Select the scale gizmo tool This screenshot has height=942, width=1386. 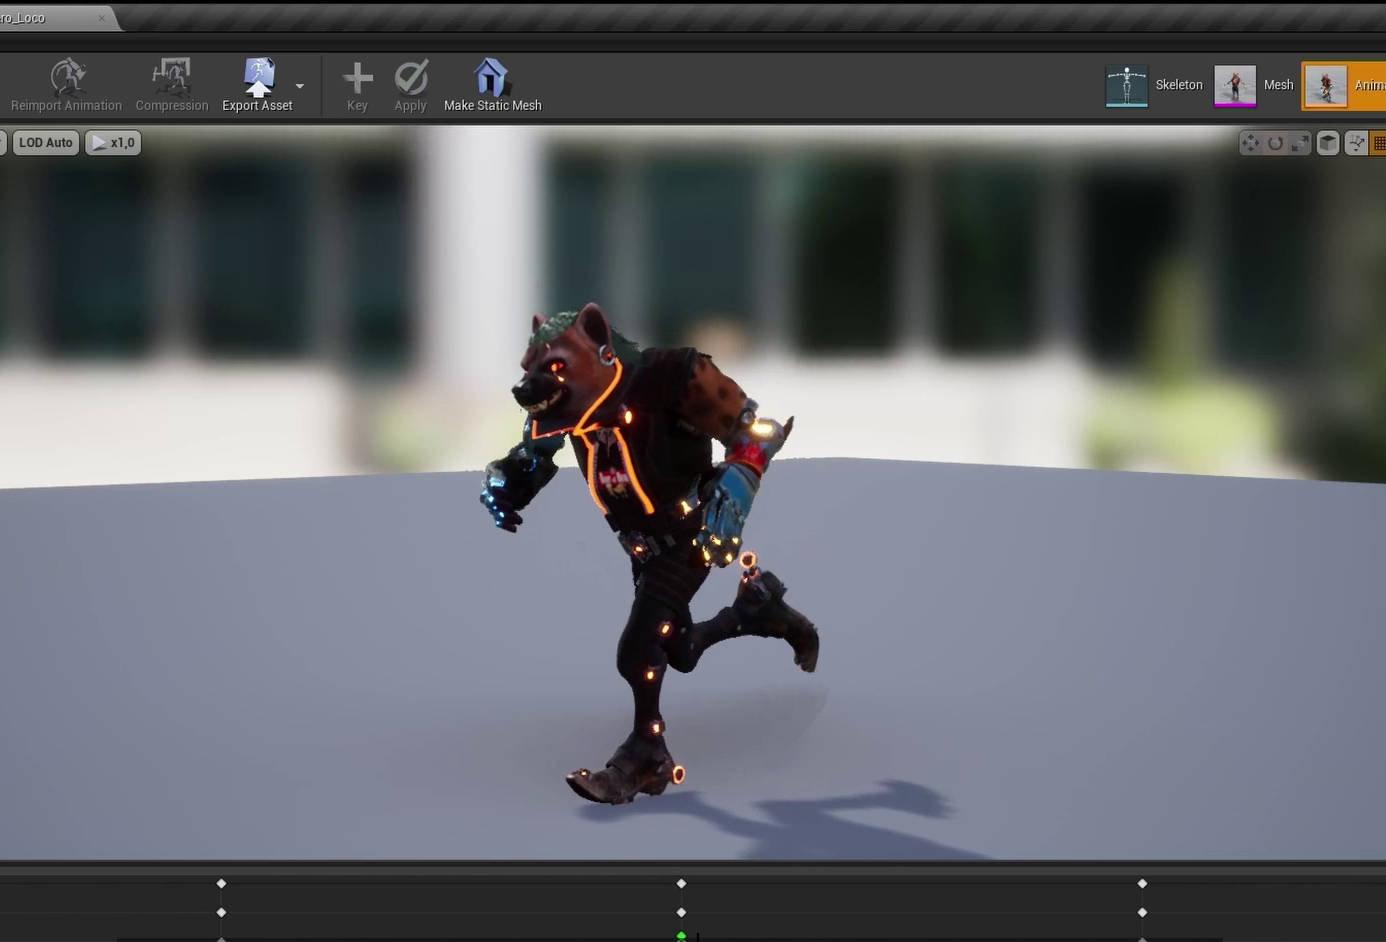(x=1299, y=143)
